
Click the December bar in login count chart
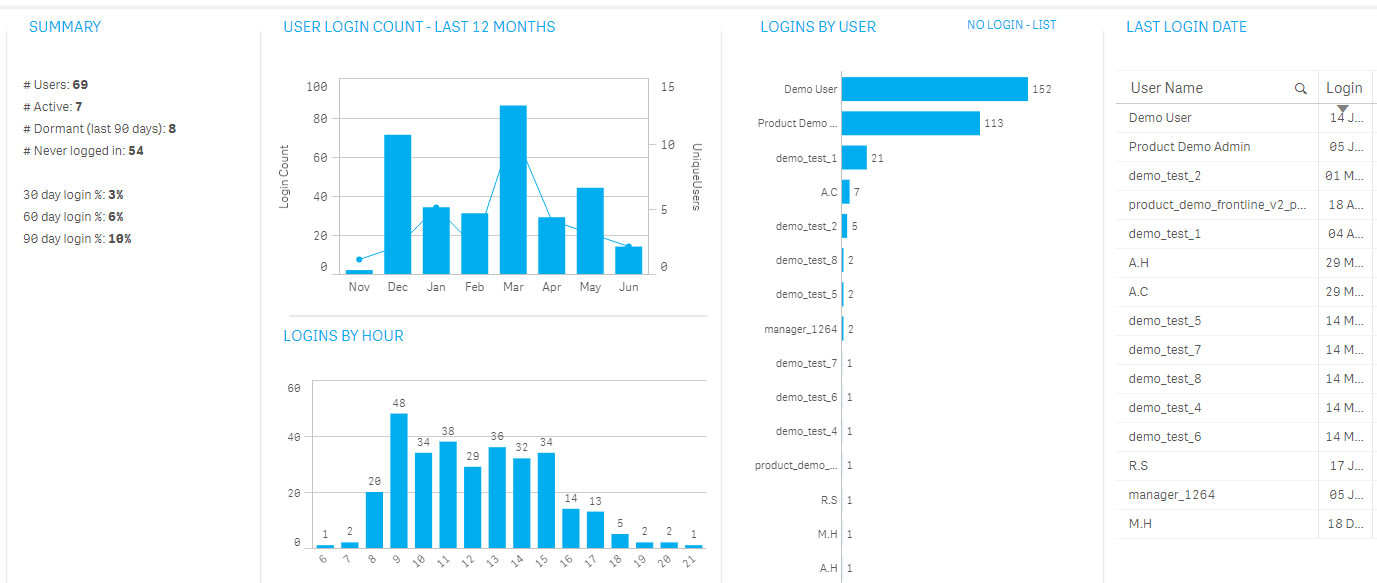[398, 204]
